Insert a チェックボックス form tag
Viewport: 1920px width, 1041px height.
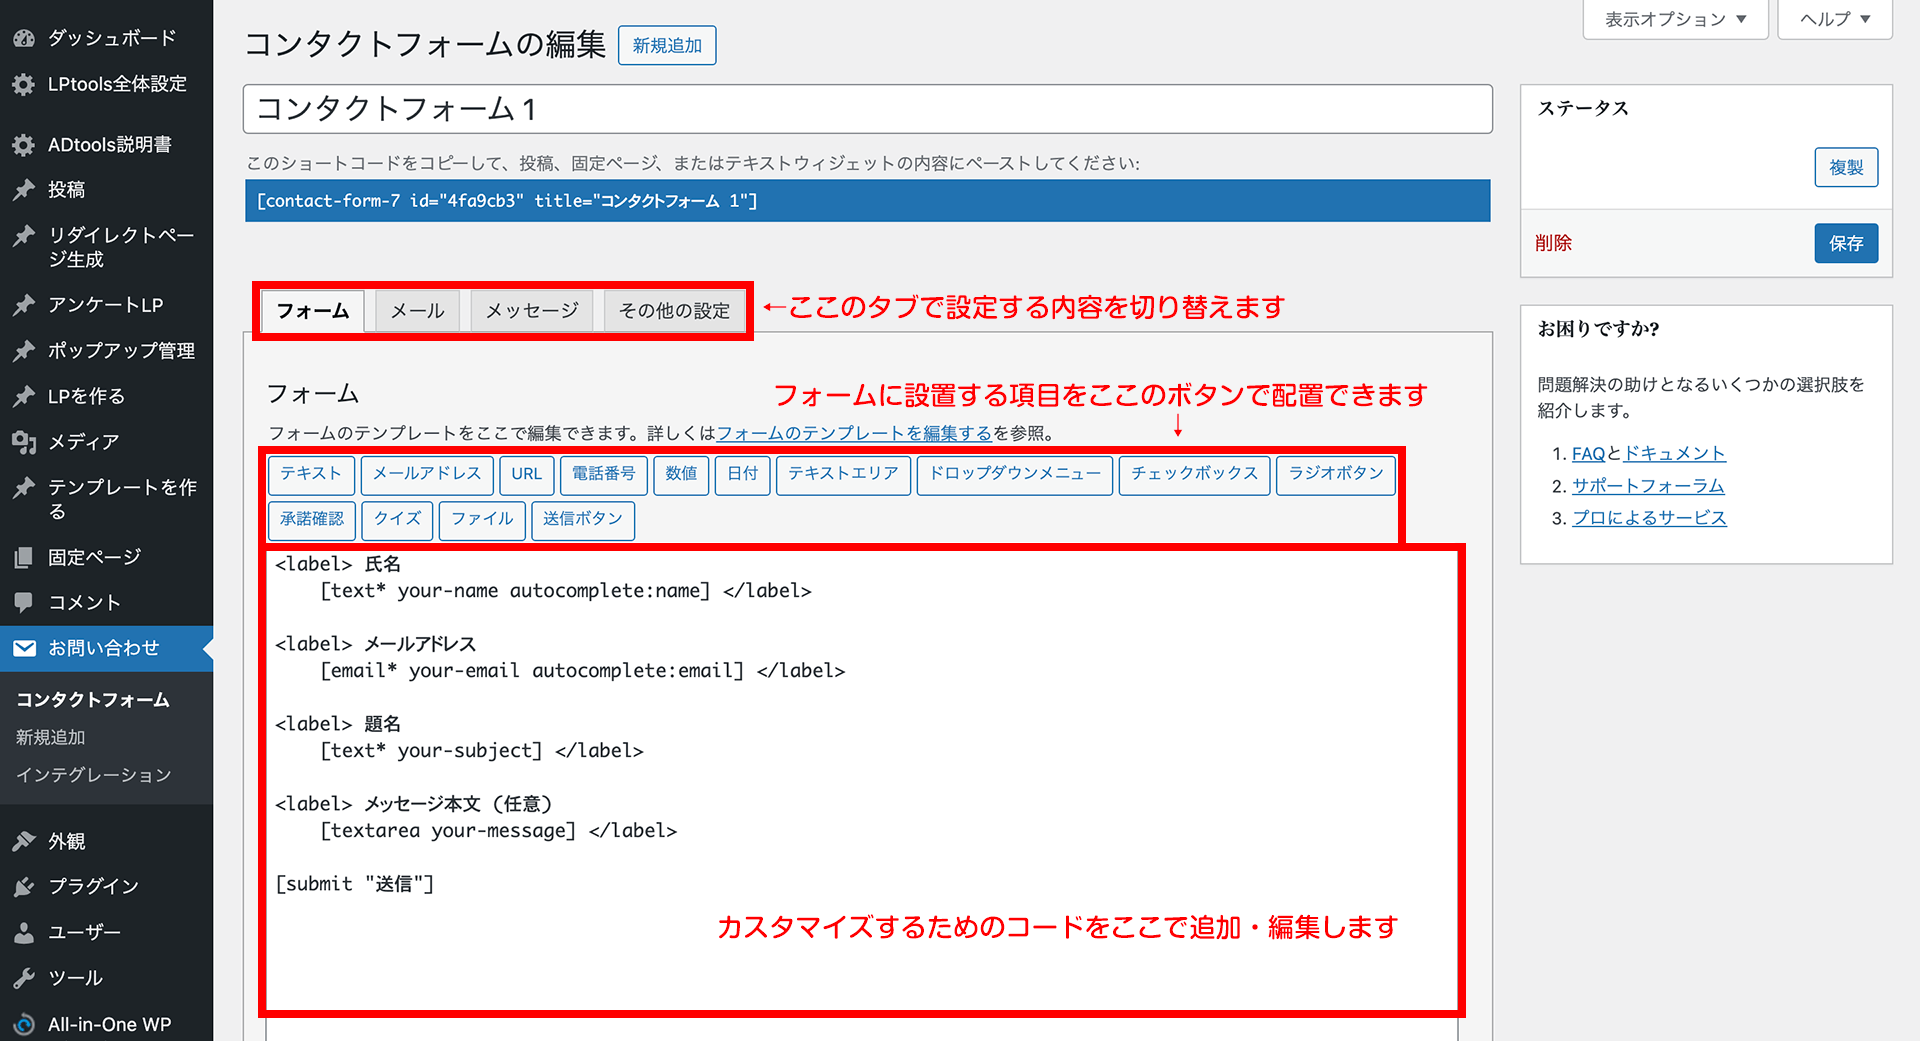(1194, 474)
